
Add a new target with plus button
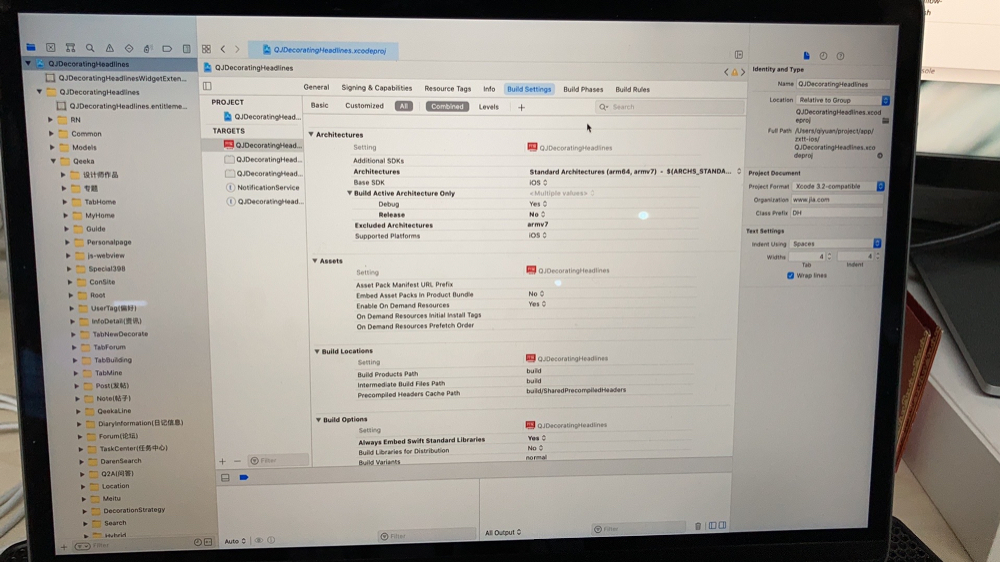click(222, 461)
